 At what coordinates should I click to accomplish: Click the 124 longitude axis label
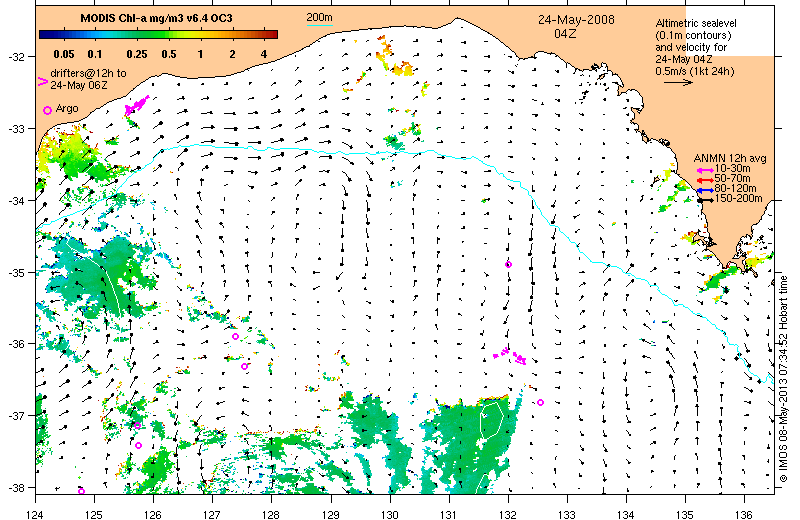(x=35, y=514)
